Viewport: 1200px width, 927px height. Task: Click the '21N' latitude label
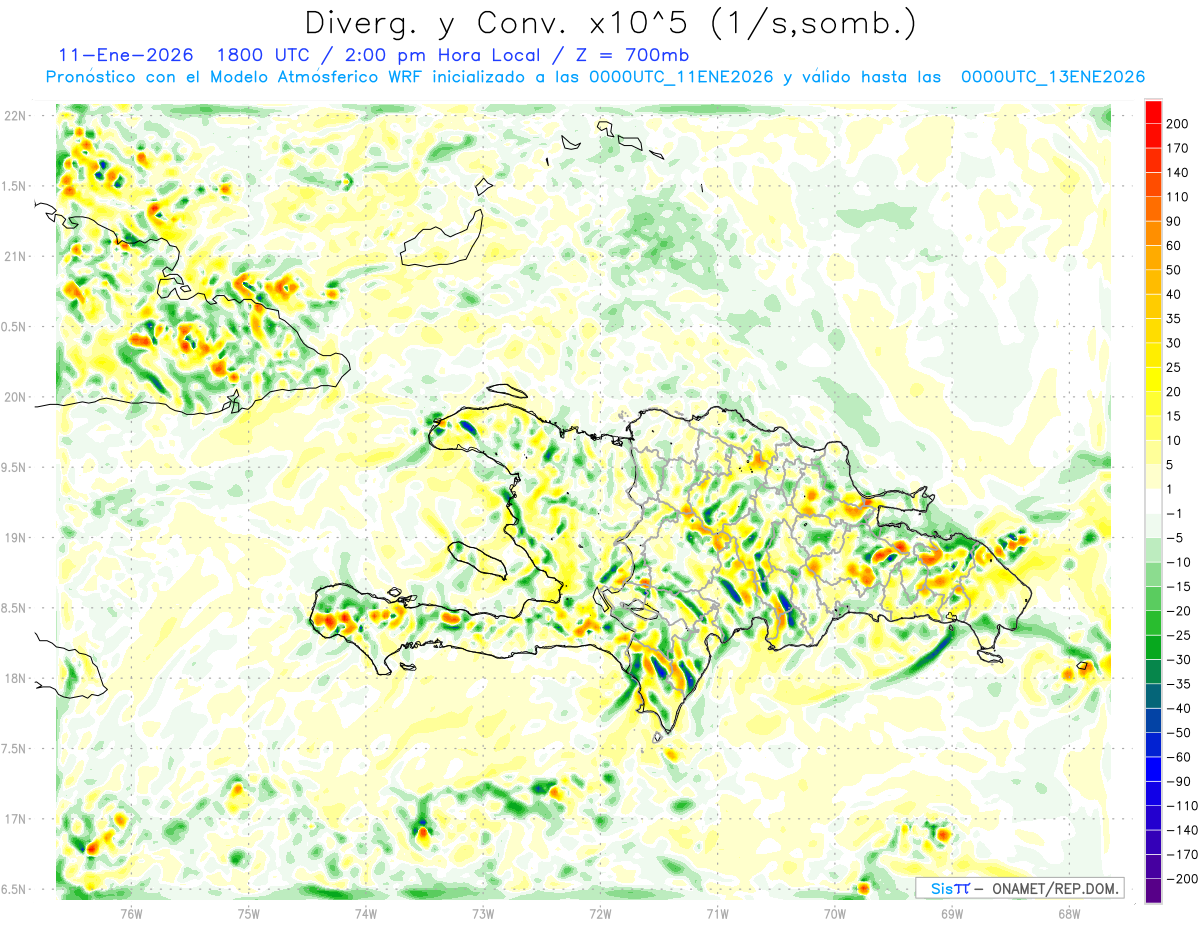(x=17, y=256)
